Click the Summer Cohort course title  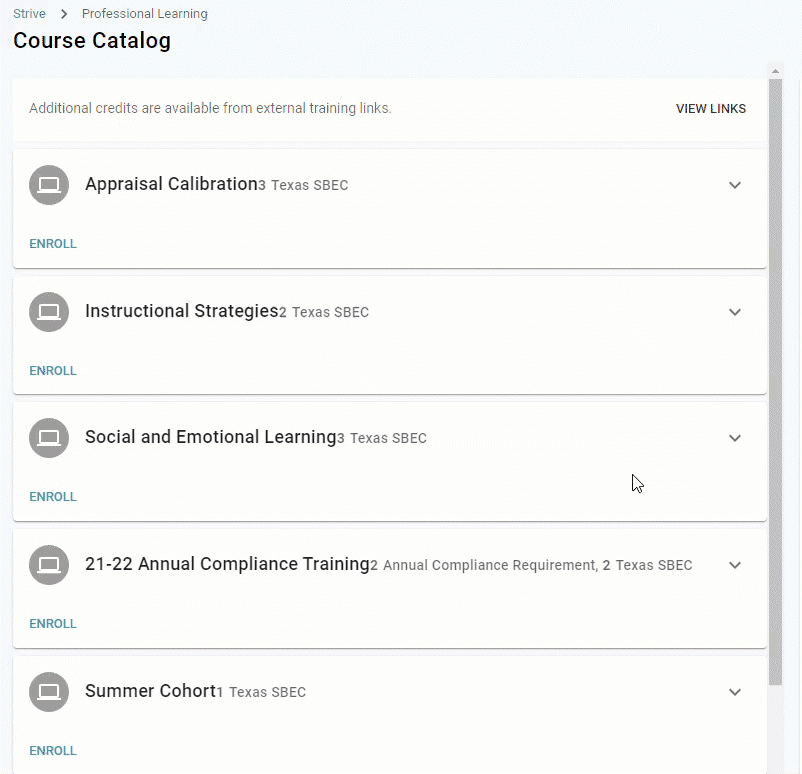coord(150,691)
